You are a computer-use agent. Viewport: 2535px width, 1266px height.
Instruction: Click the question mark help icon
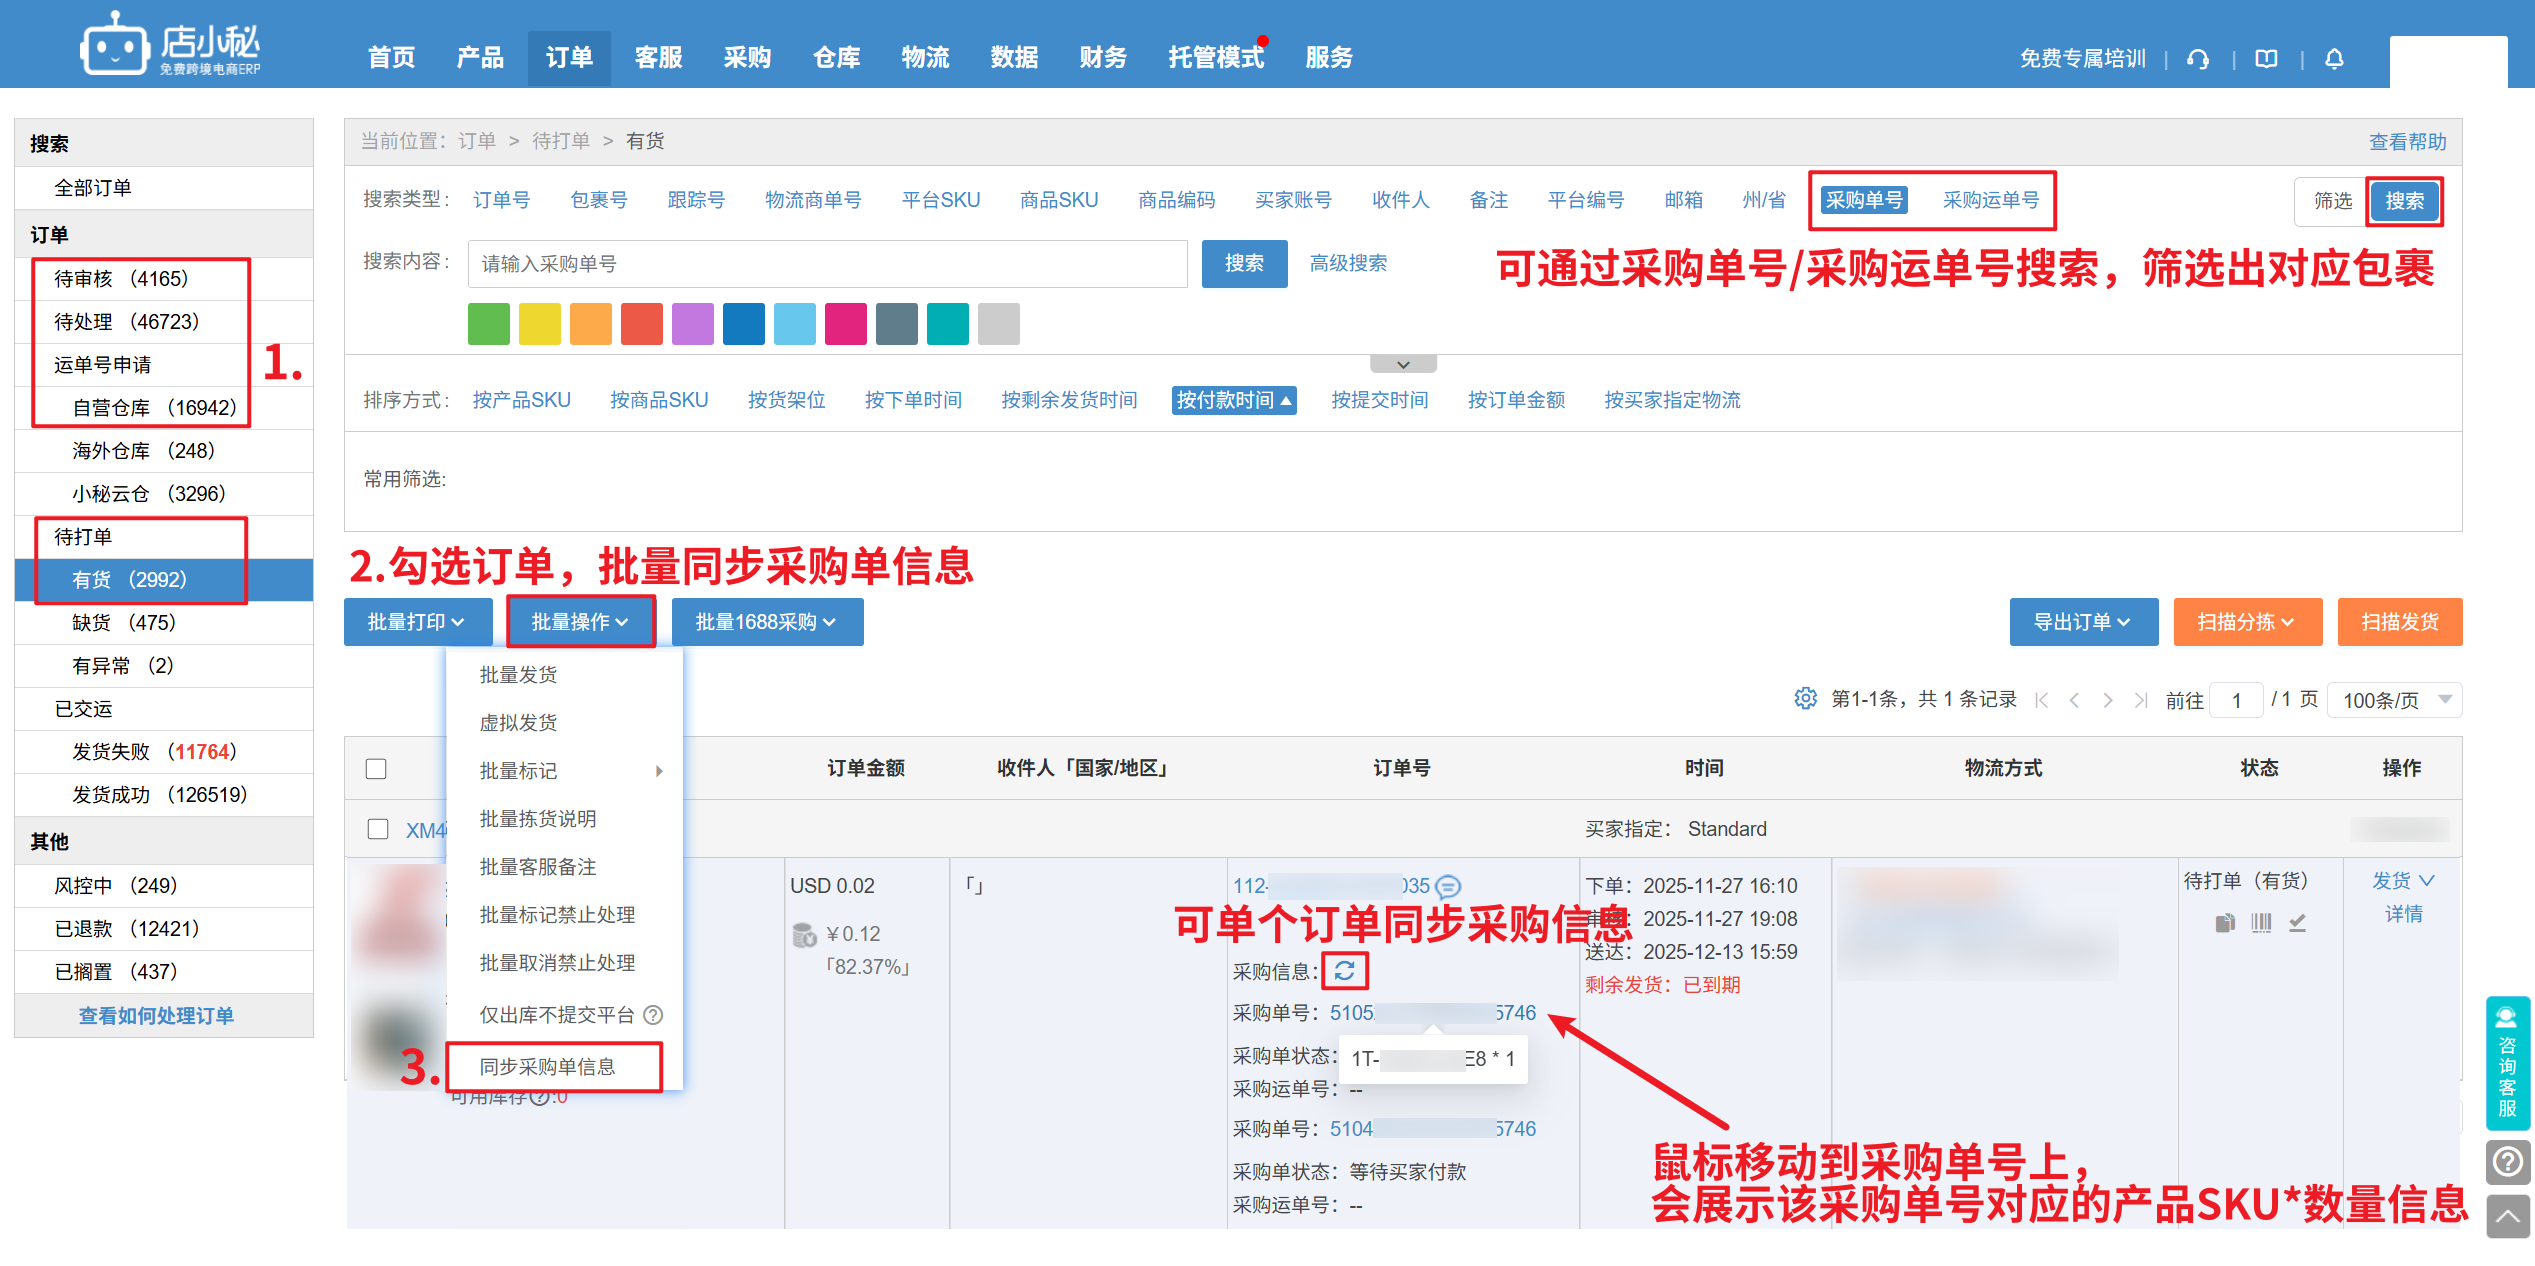click(x=2507, y=1162)
